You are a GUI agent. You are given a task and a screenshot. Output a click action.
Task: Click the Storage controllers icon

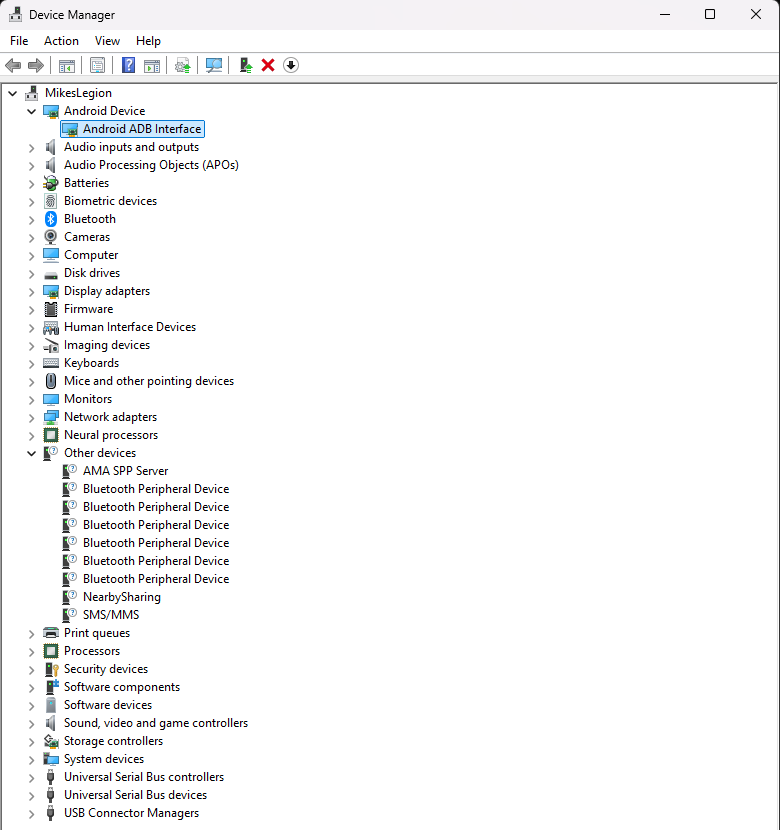pyautogui.click(x=51, y=741)
